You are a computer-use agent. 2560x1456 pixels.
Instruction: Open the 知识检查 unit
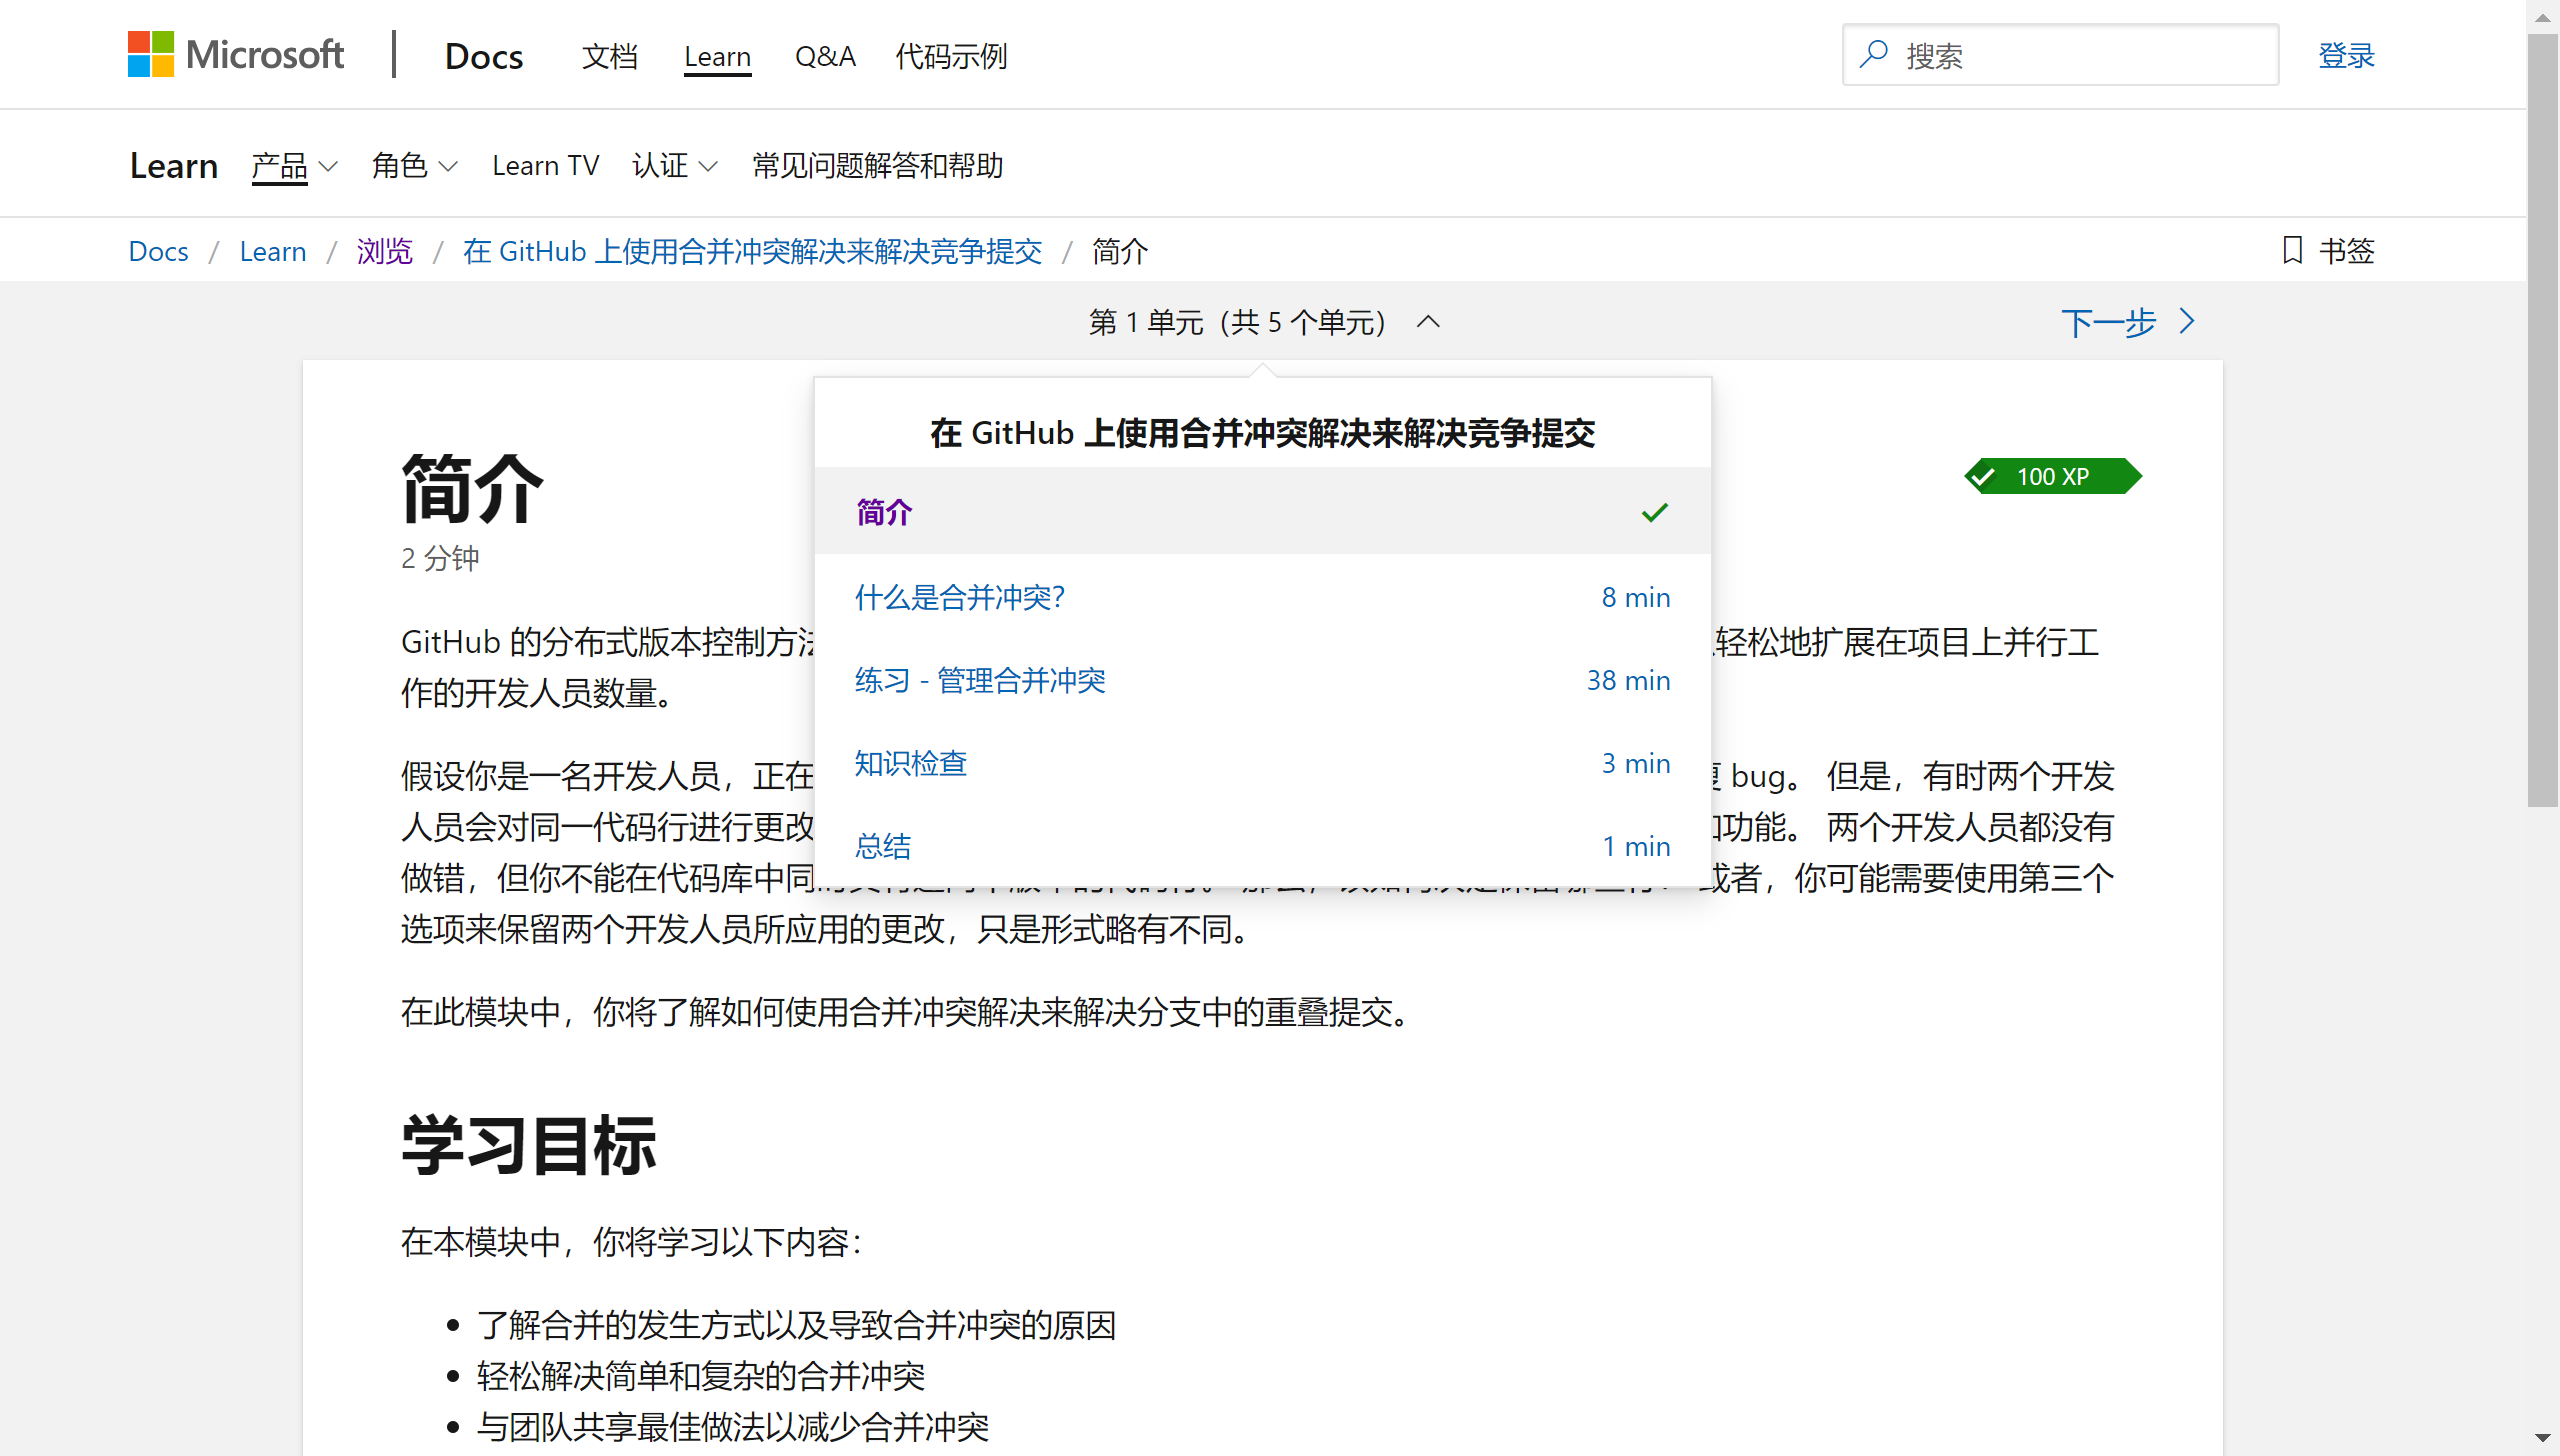pyautogui.click(x=911, y=763)
